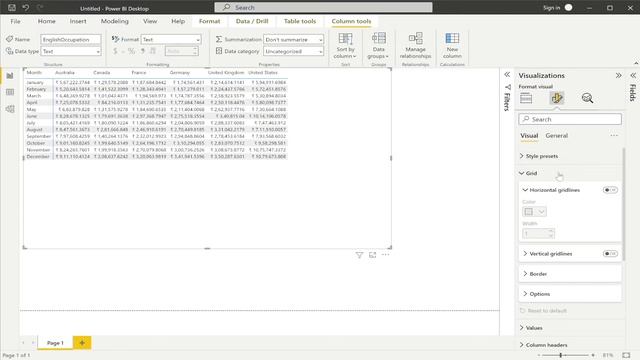Click Data groups icon
Image resolution: width=640 pixels, height=360 pixels.
click(378, 38)
